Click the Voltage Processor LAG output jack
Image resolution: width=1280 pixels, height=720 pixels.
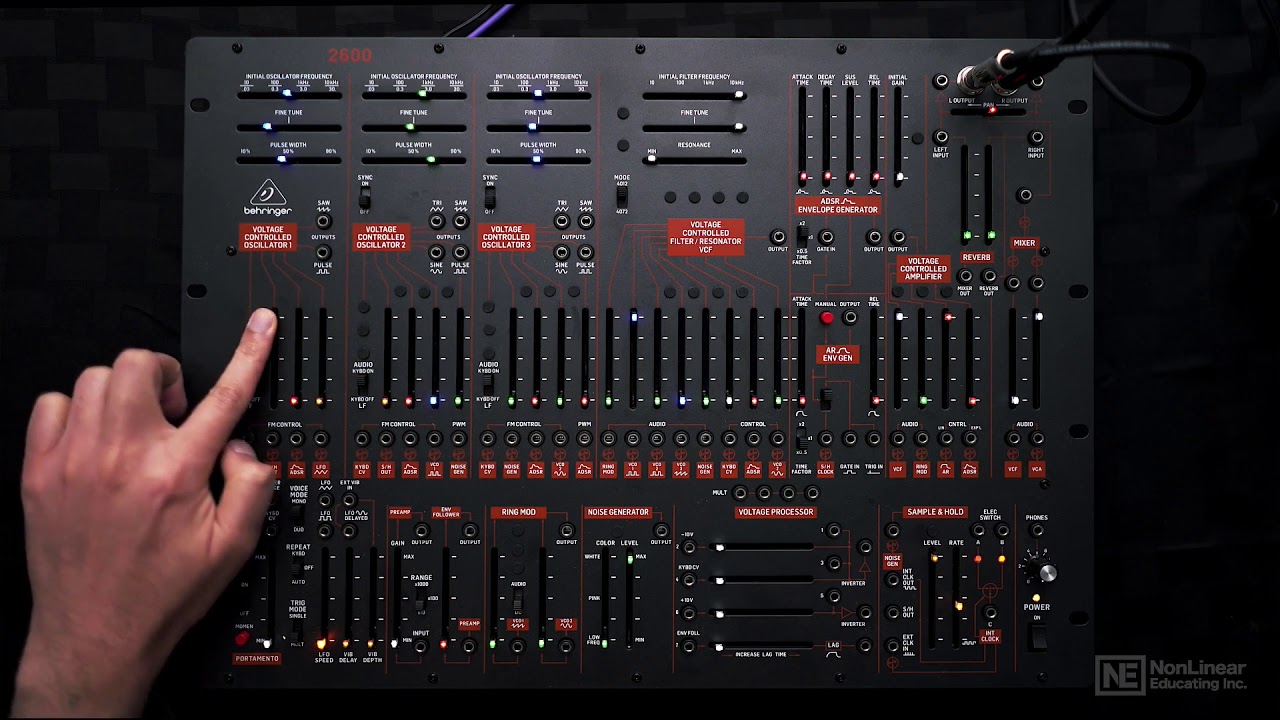(x=865, y=646)
